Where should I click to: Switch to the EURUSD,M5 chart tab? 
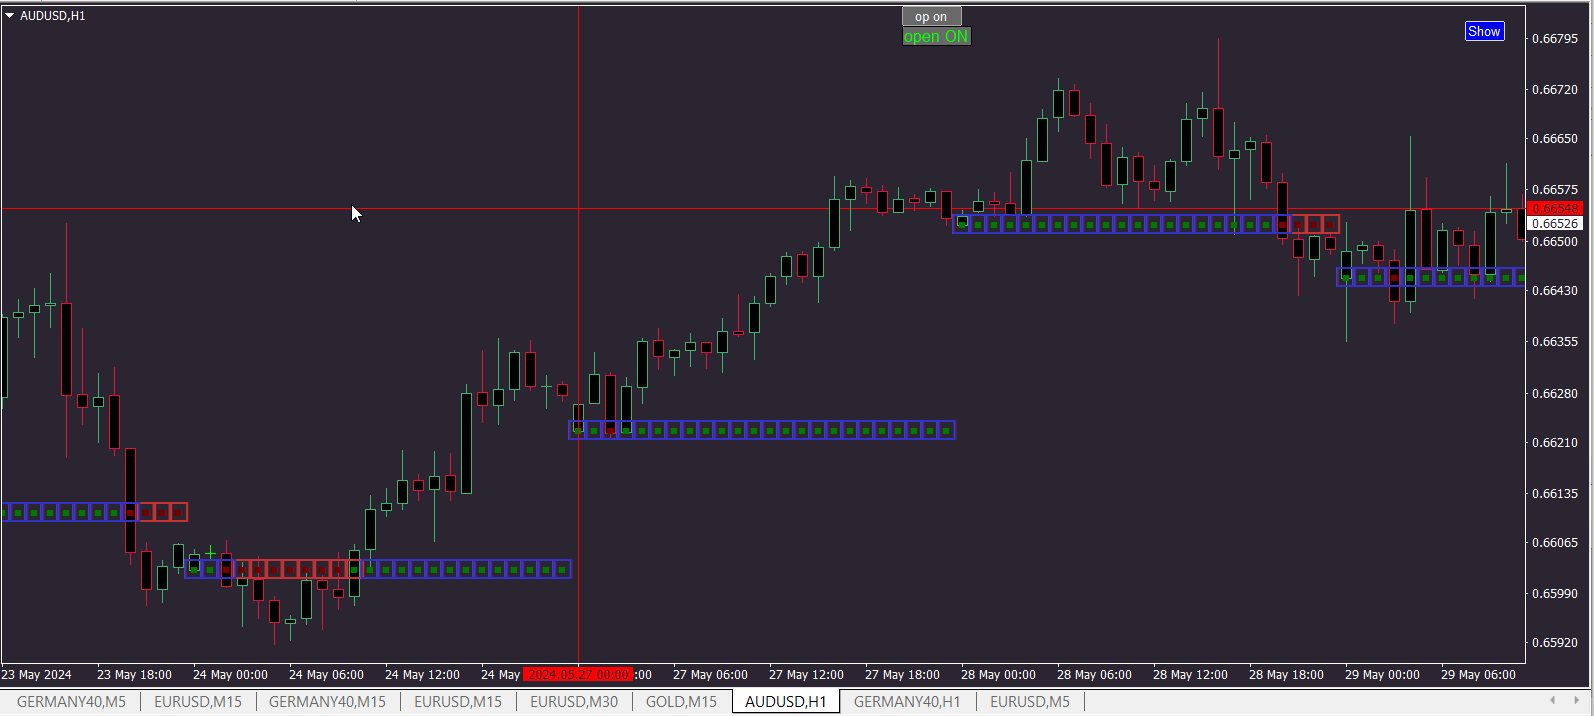1030,701
